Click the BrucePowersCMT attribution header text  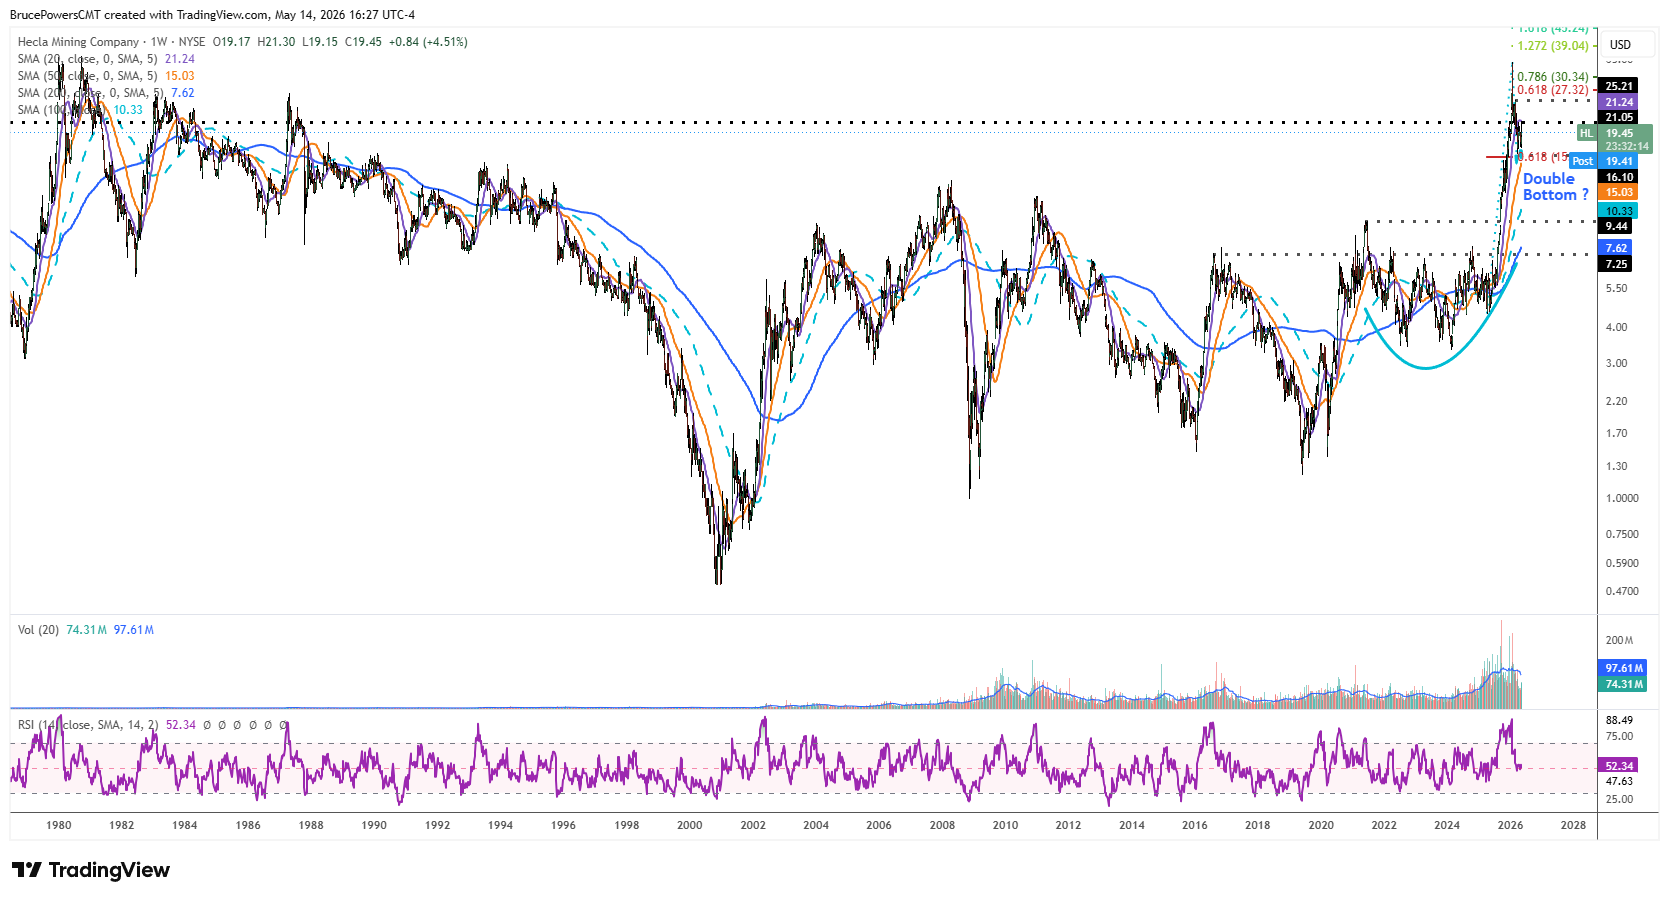212,15
